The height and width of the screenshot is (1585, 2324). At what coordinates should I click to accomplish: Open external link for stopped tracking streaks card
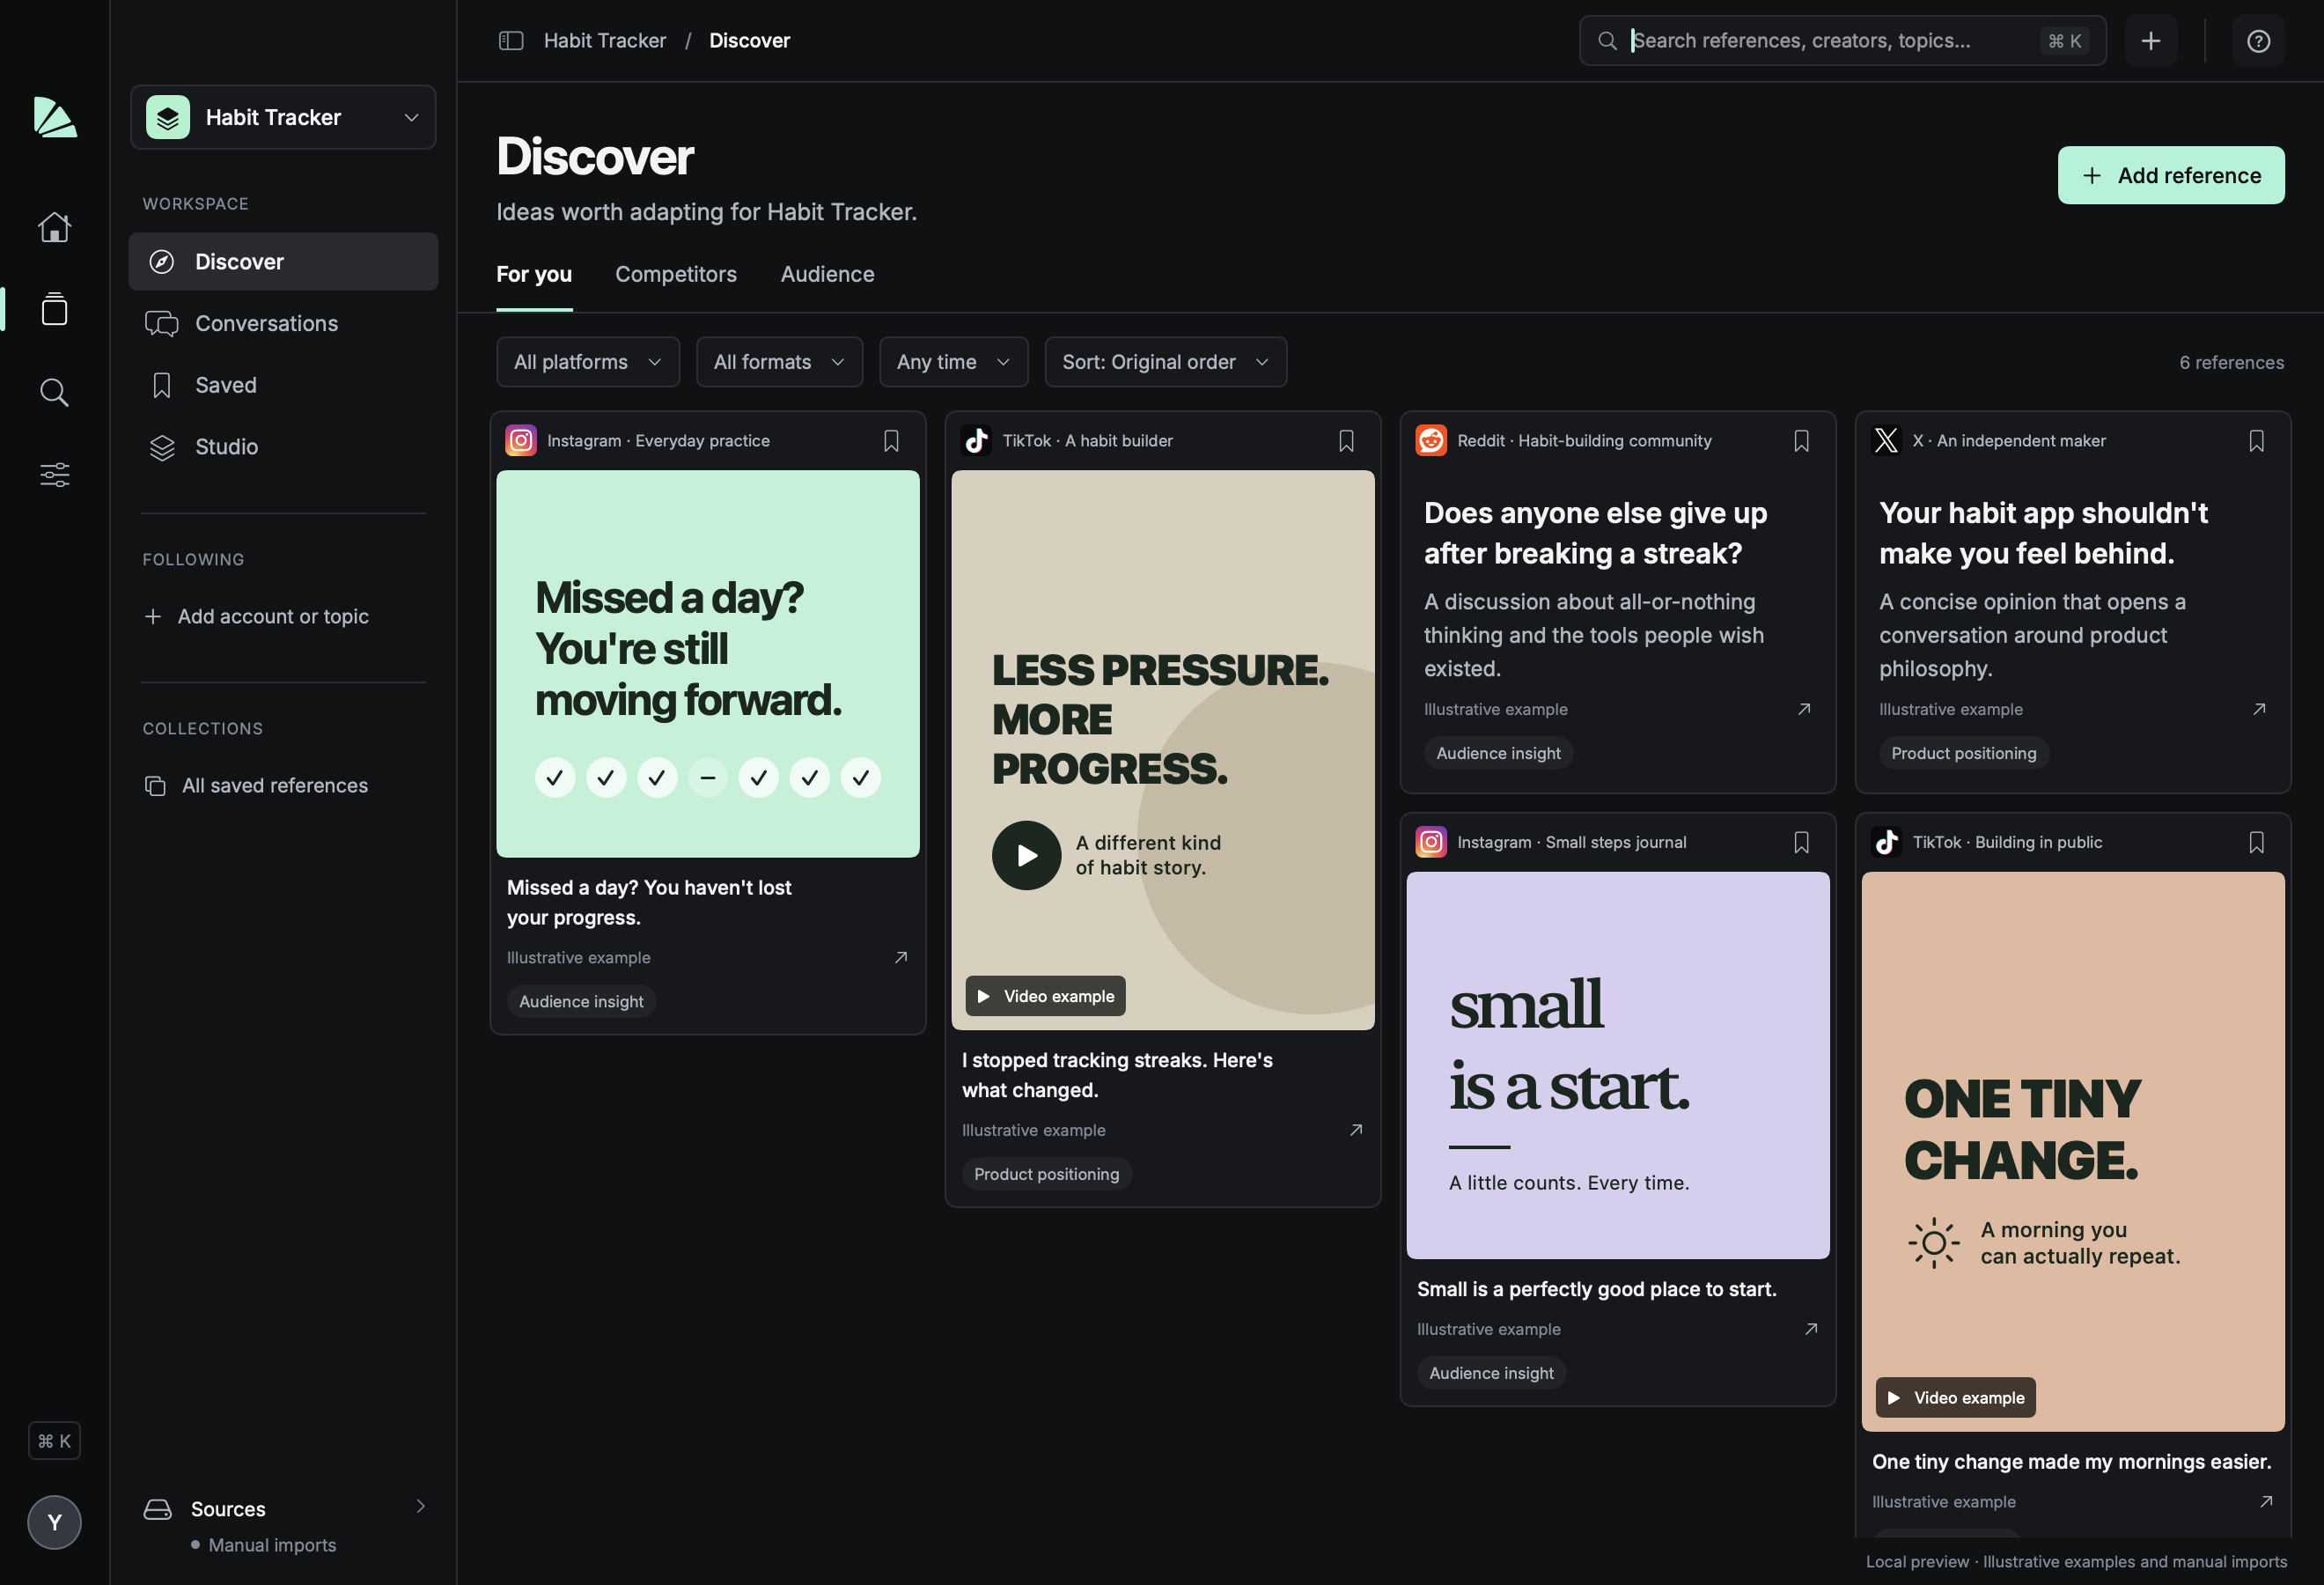click(x=1356, y=1130)
